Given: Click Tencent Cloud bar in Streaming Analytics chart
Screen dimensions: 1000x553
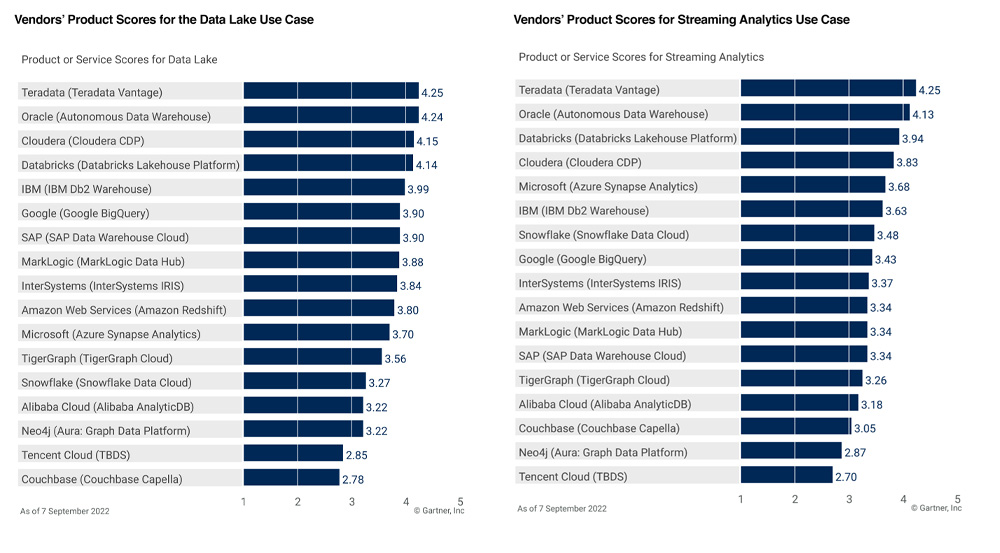Looking at the screenshot, I should pos(786,477).
